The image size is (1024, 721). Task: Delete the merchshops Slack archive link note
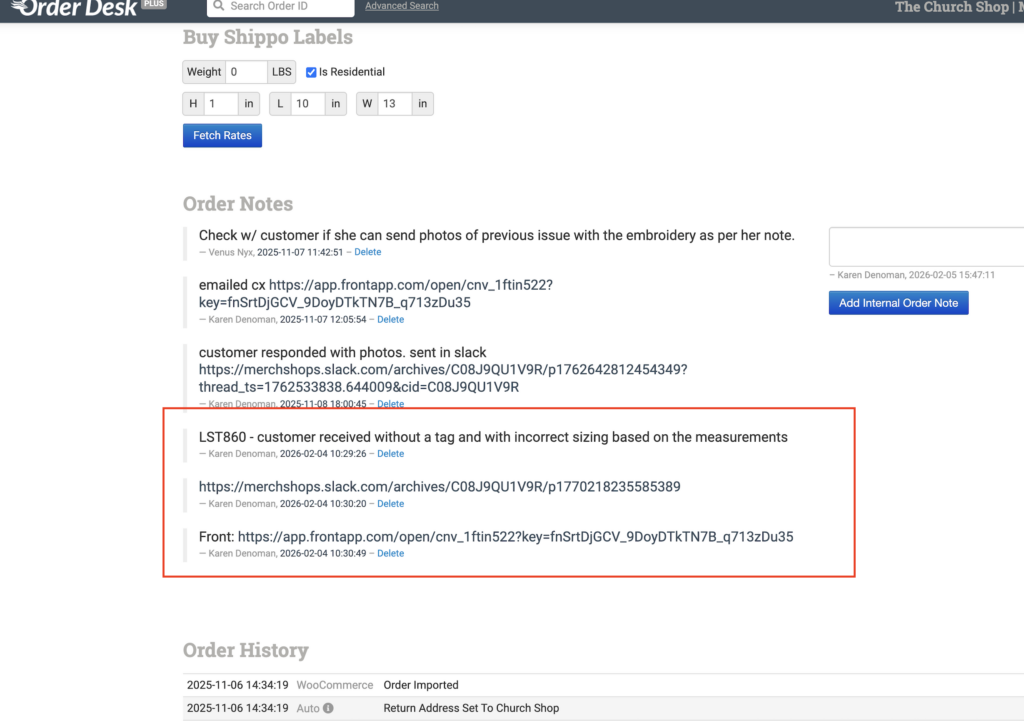390,504
